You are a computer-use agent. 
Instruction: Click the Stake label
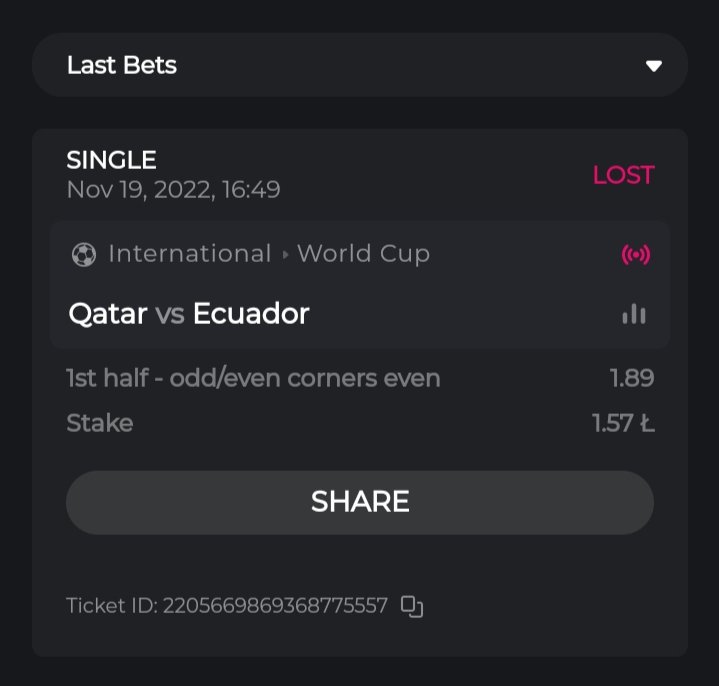(100, 423)
